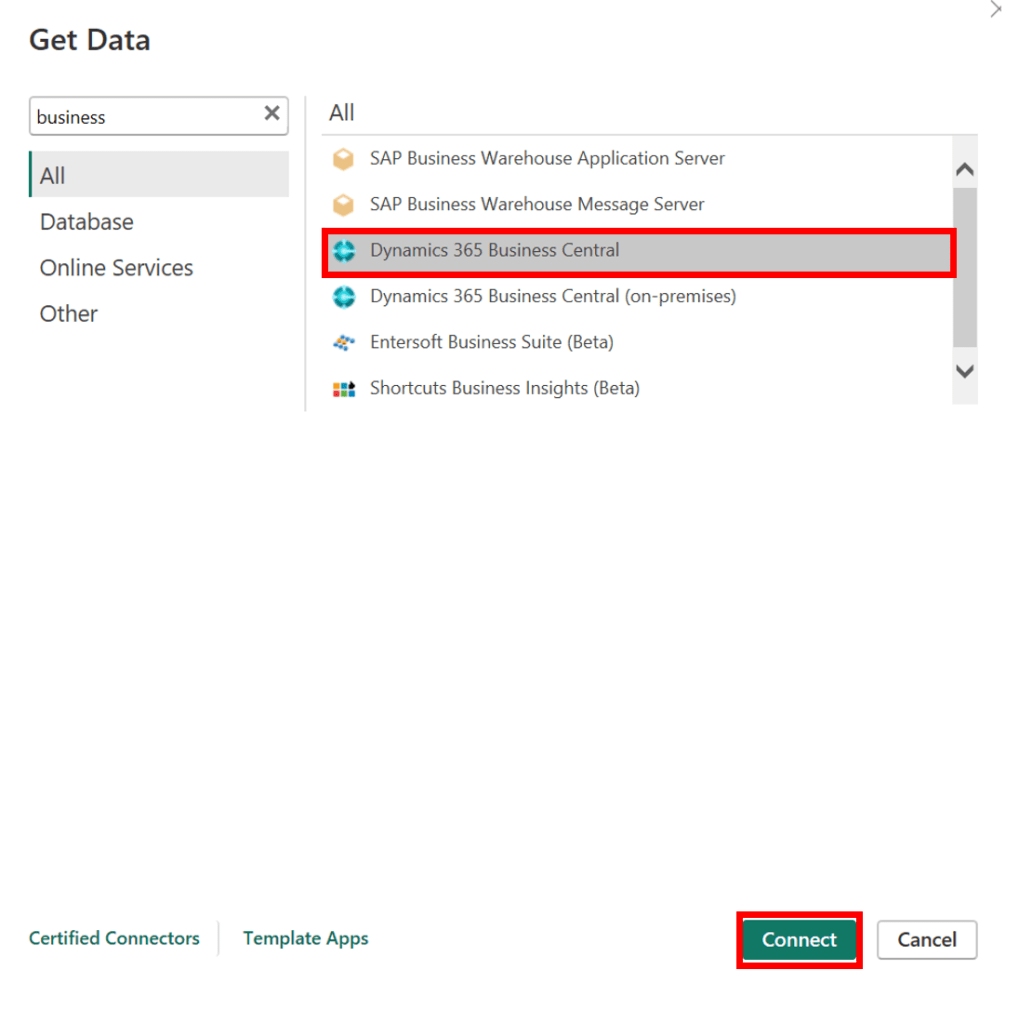1019x1023 pixels.
Task: Select SAP Business Warehouse Application Server
Action: pyautogui.click(x=637, y=159)
